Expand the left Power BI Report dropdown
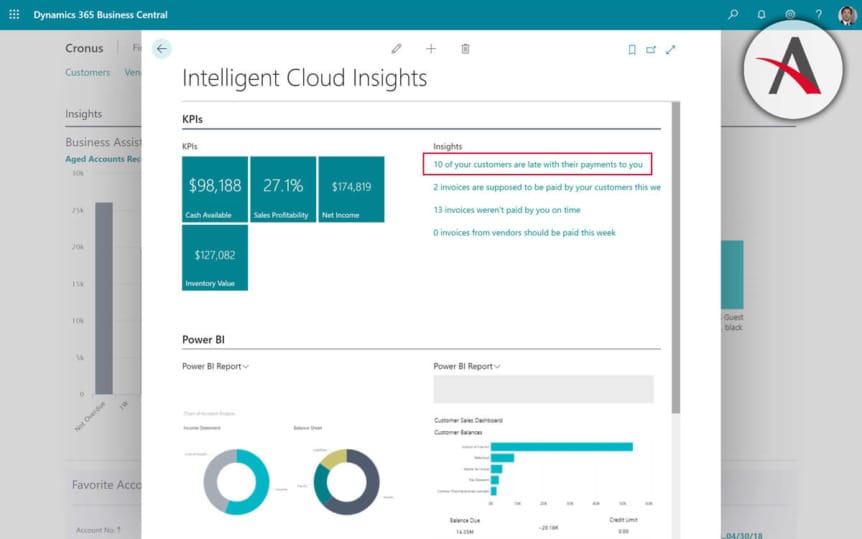This screenshot has height=539, width=862. pos(216,366)
